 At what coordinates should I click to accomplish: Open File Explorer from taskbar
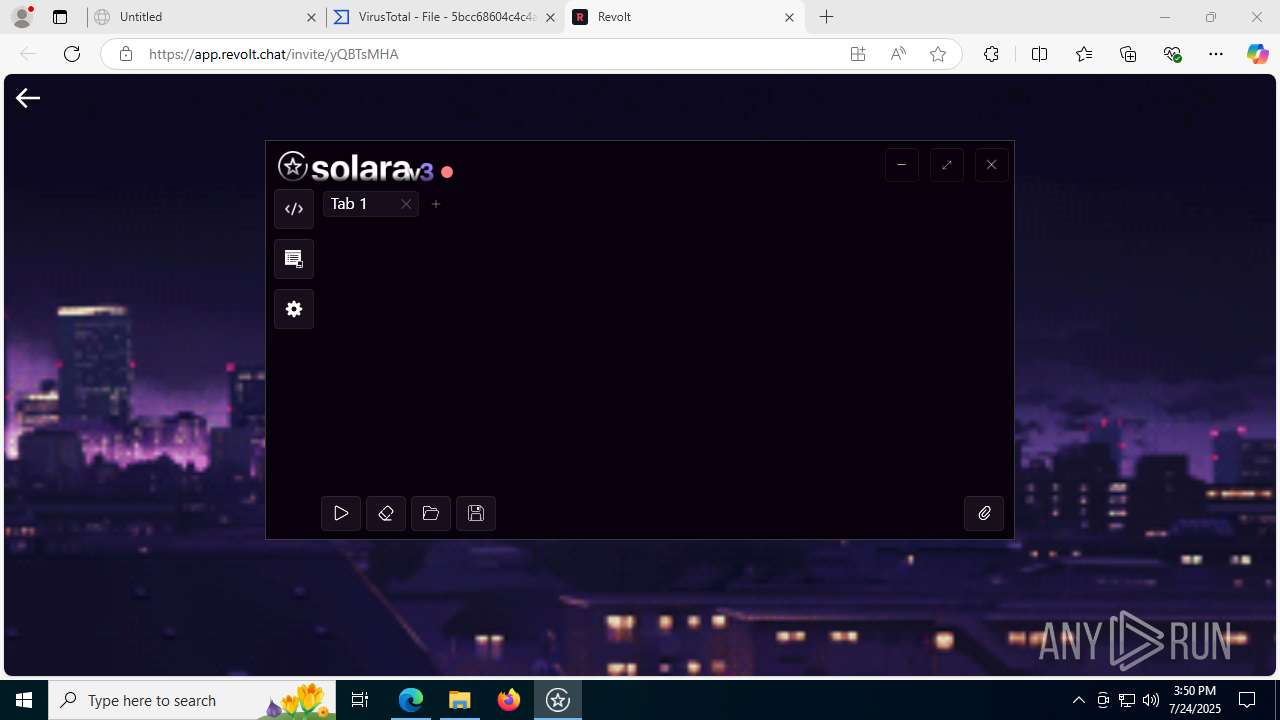click(460, 700)
